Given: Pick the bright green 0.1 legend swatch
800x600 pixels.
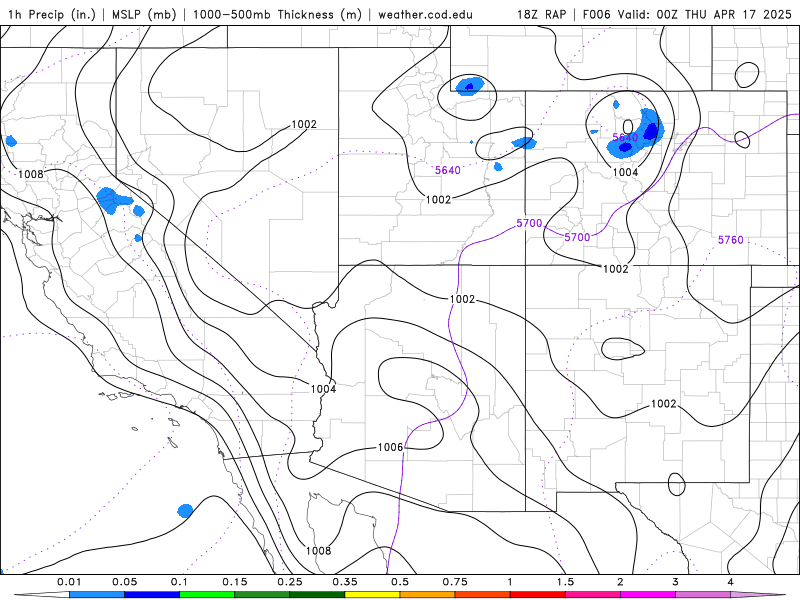Looking at the screenshot, I should [x=207, y=595].
